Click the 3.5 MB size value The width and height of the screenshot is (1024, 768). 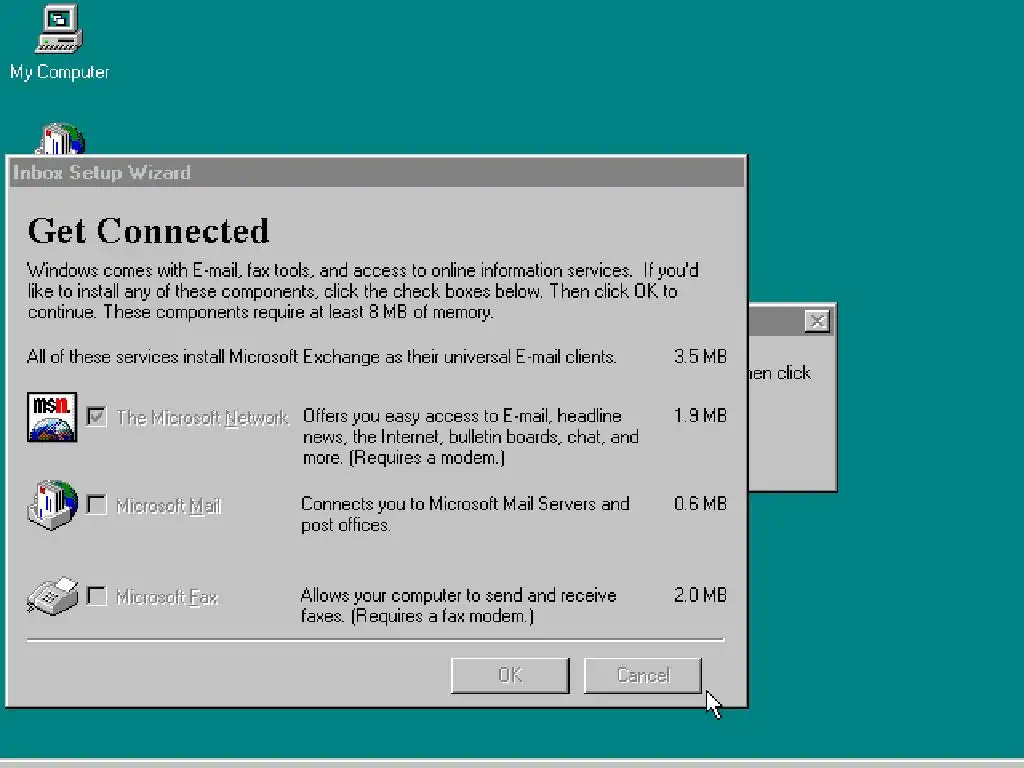[700, 357]
